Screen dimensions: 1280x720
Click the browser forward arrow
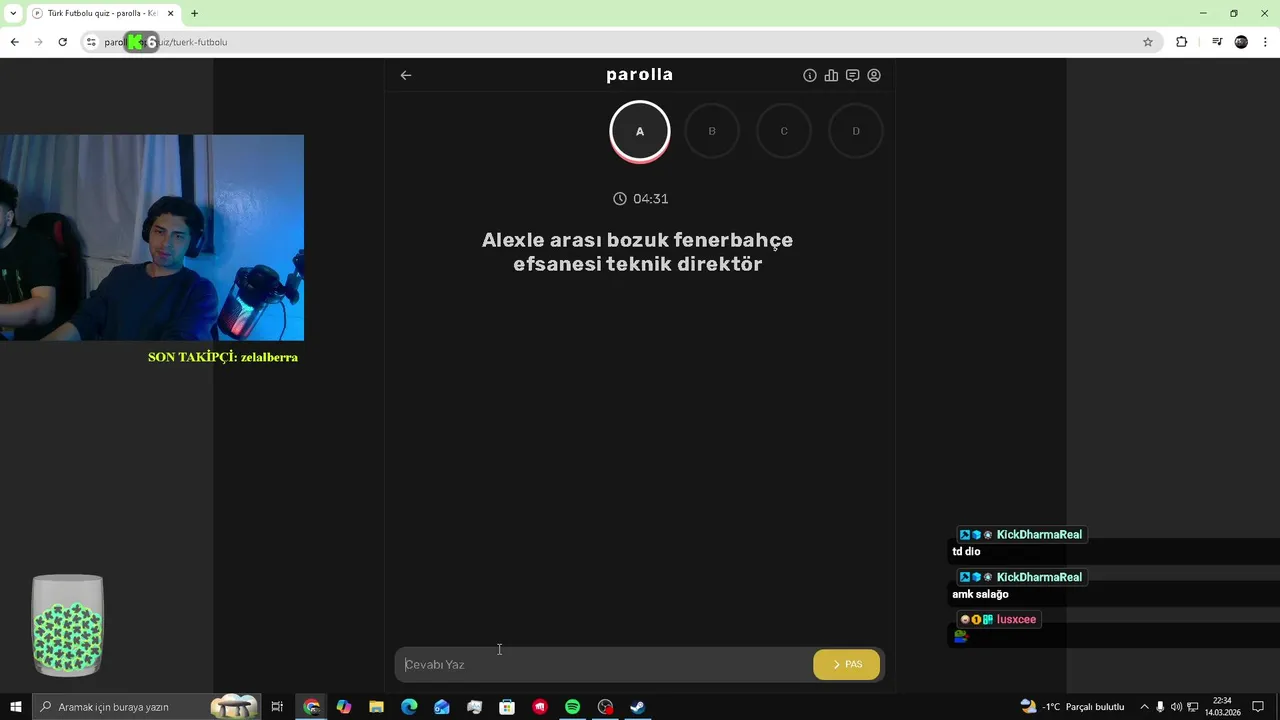38,42
